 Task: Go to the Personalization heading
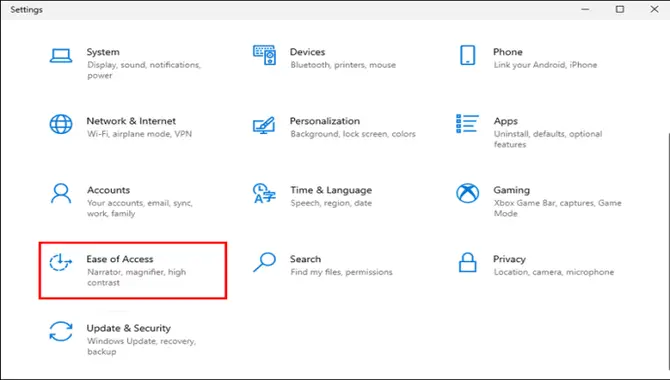[x=325, y=121]
